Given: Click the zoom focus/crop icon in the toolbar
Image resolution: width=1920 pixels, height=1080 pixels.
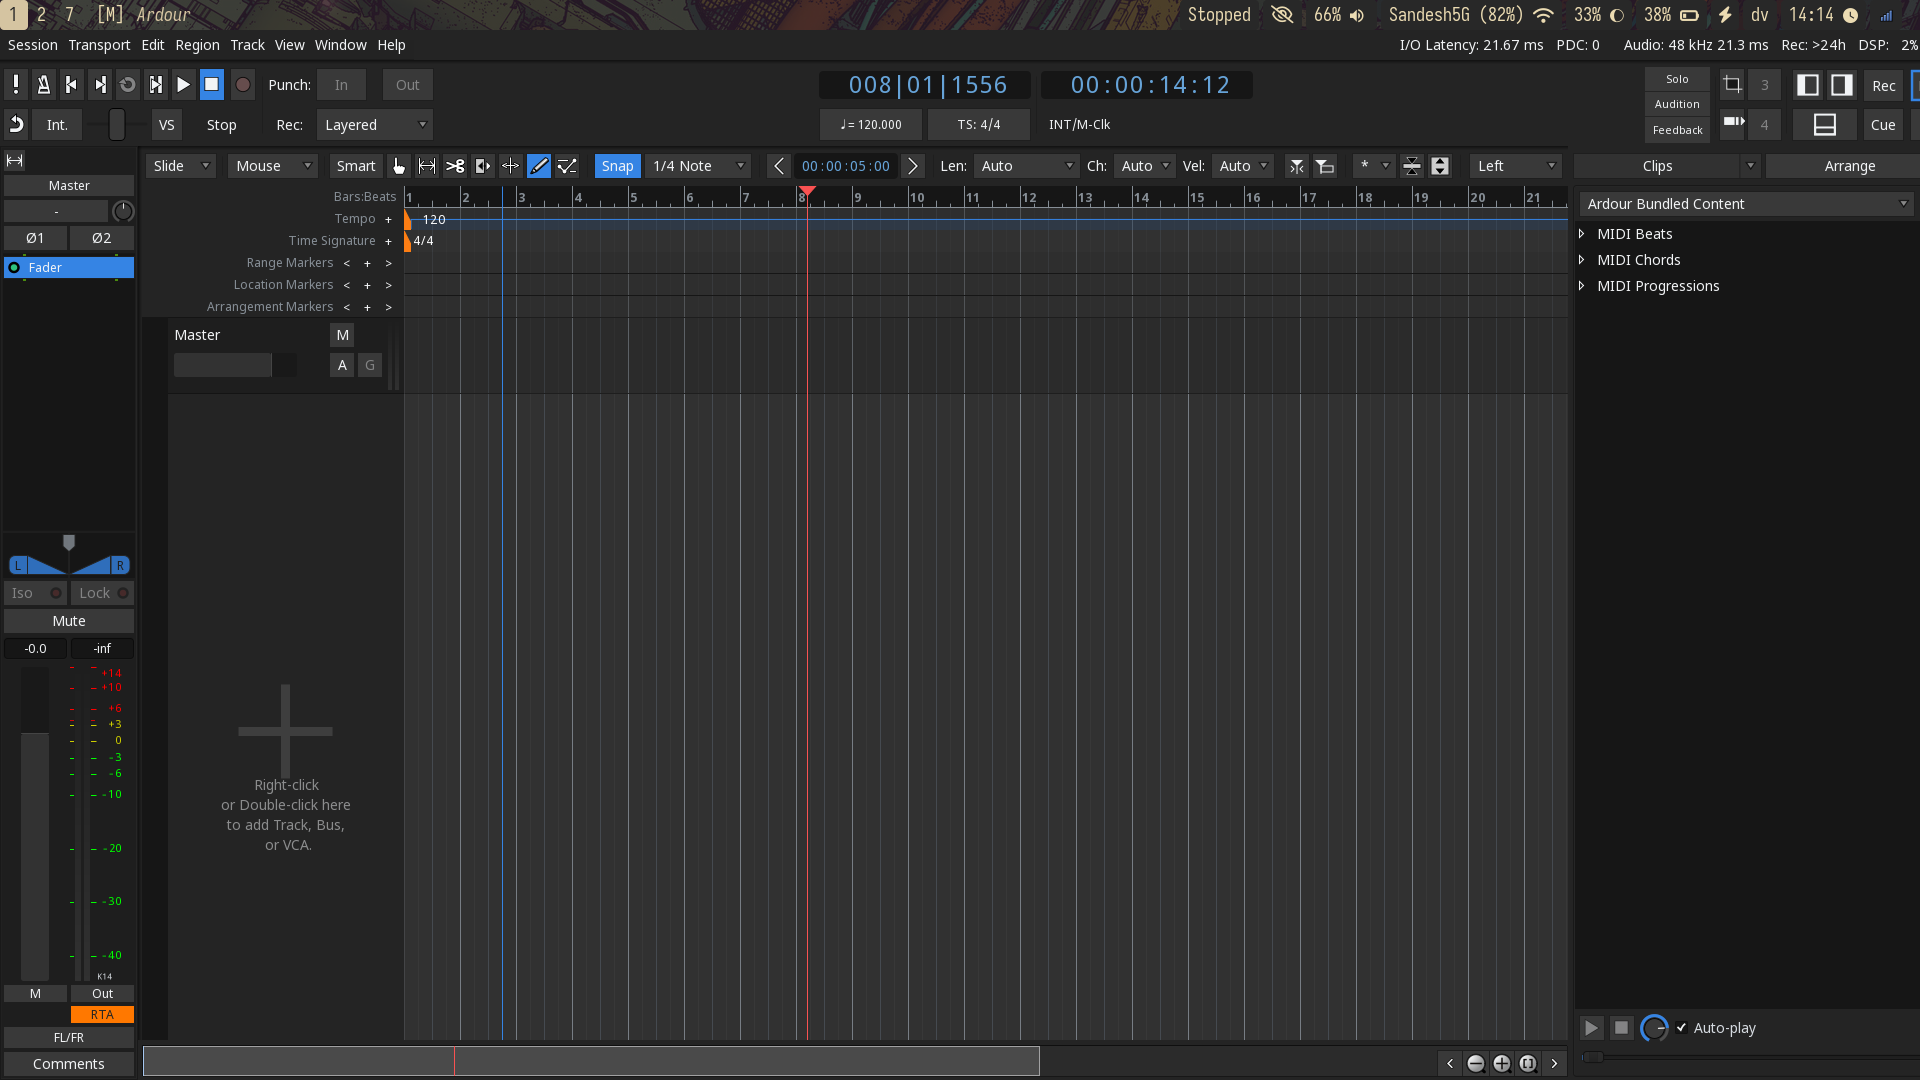Looking at the screenshot, I should [x=1732, y=85].
